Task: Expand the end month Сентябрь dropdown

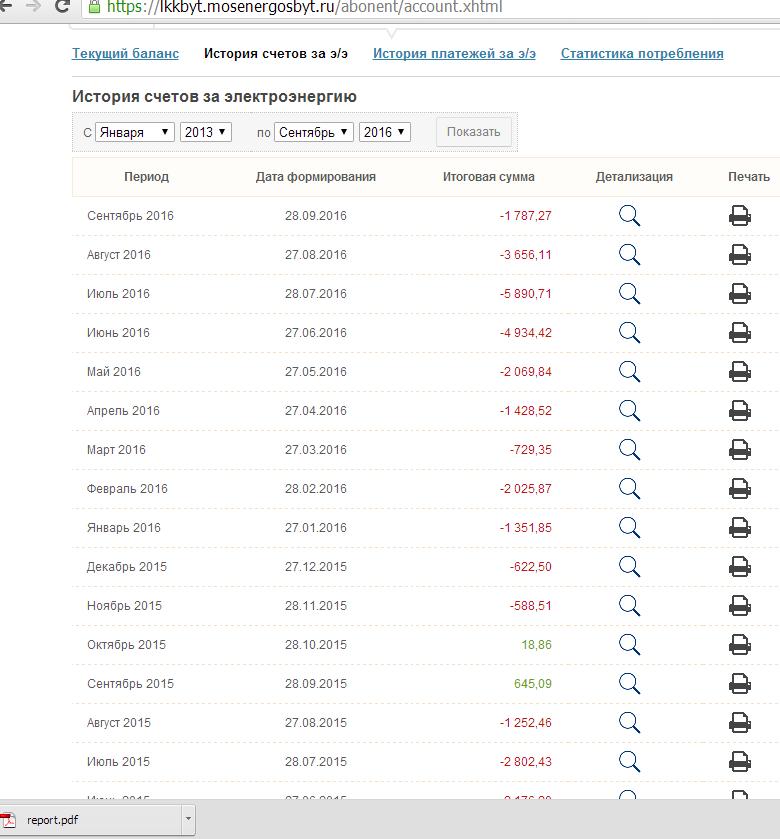Action: [x=314, y=132]
